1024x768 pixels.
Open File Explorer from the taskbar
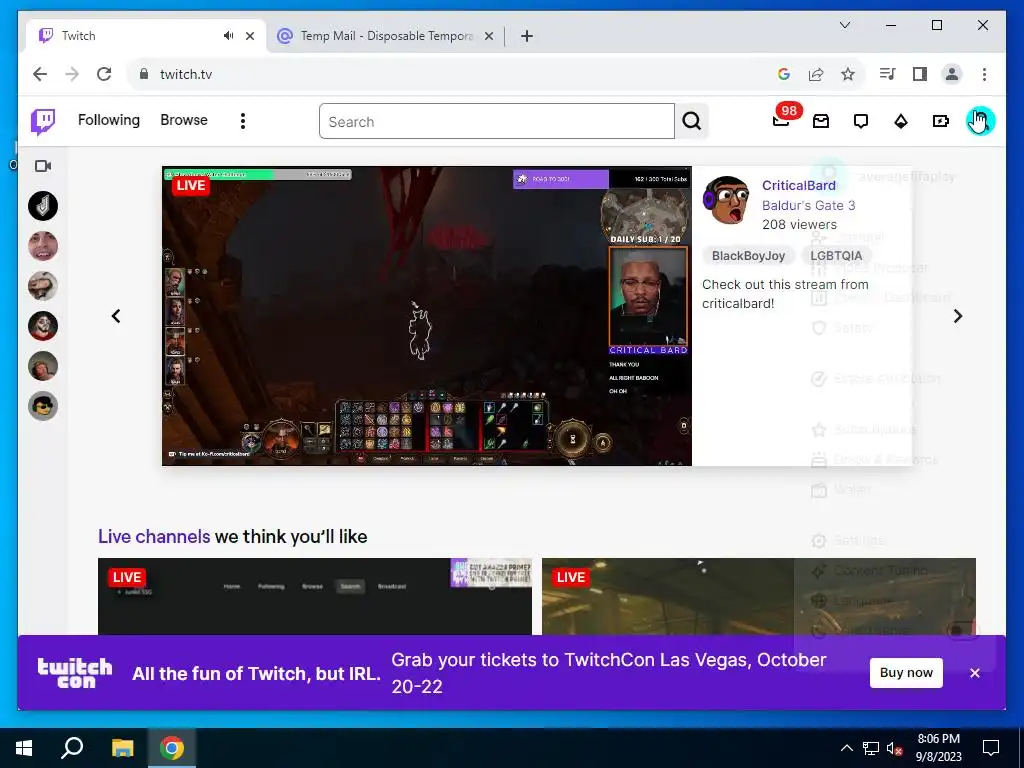click(122, 748)
